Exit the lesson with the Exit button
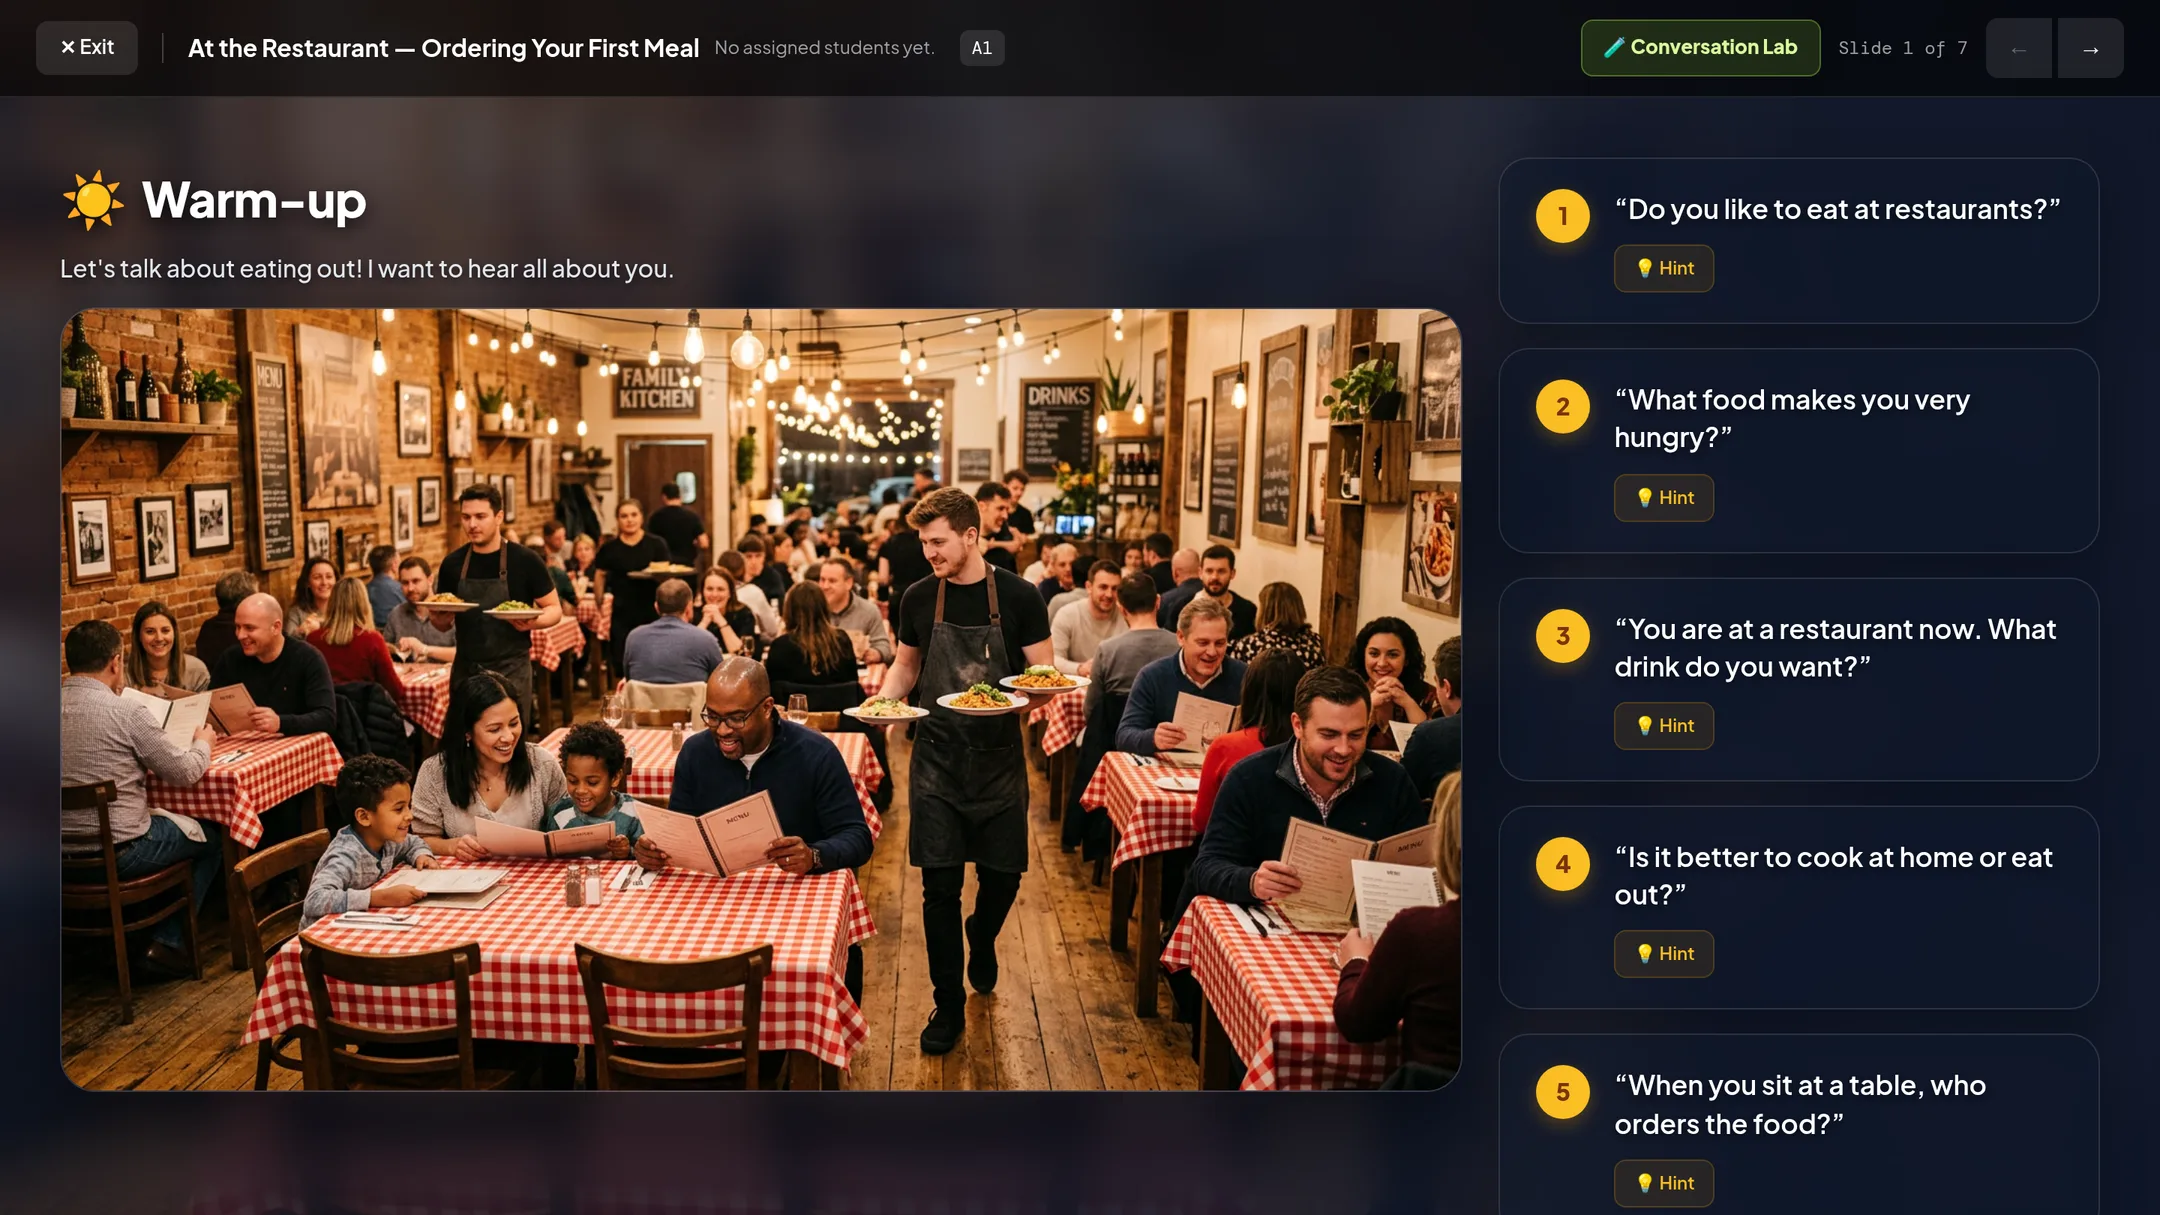This screenshot has height=1215, width=2160. [87, 48]
